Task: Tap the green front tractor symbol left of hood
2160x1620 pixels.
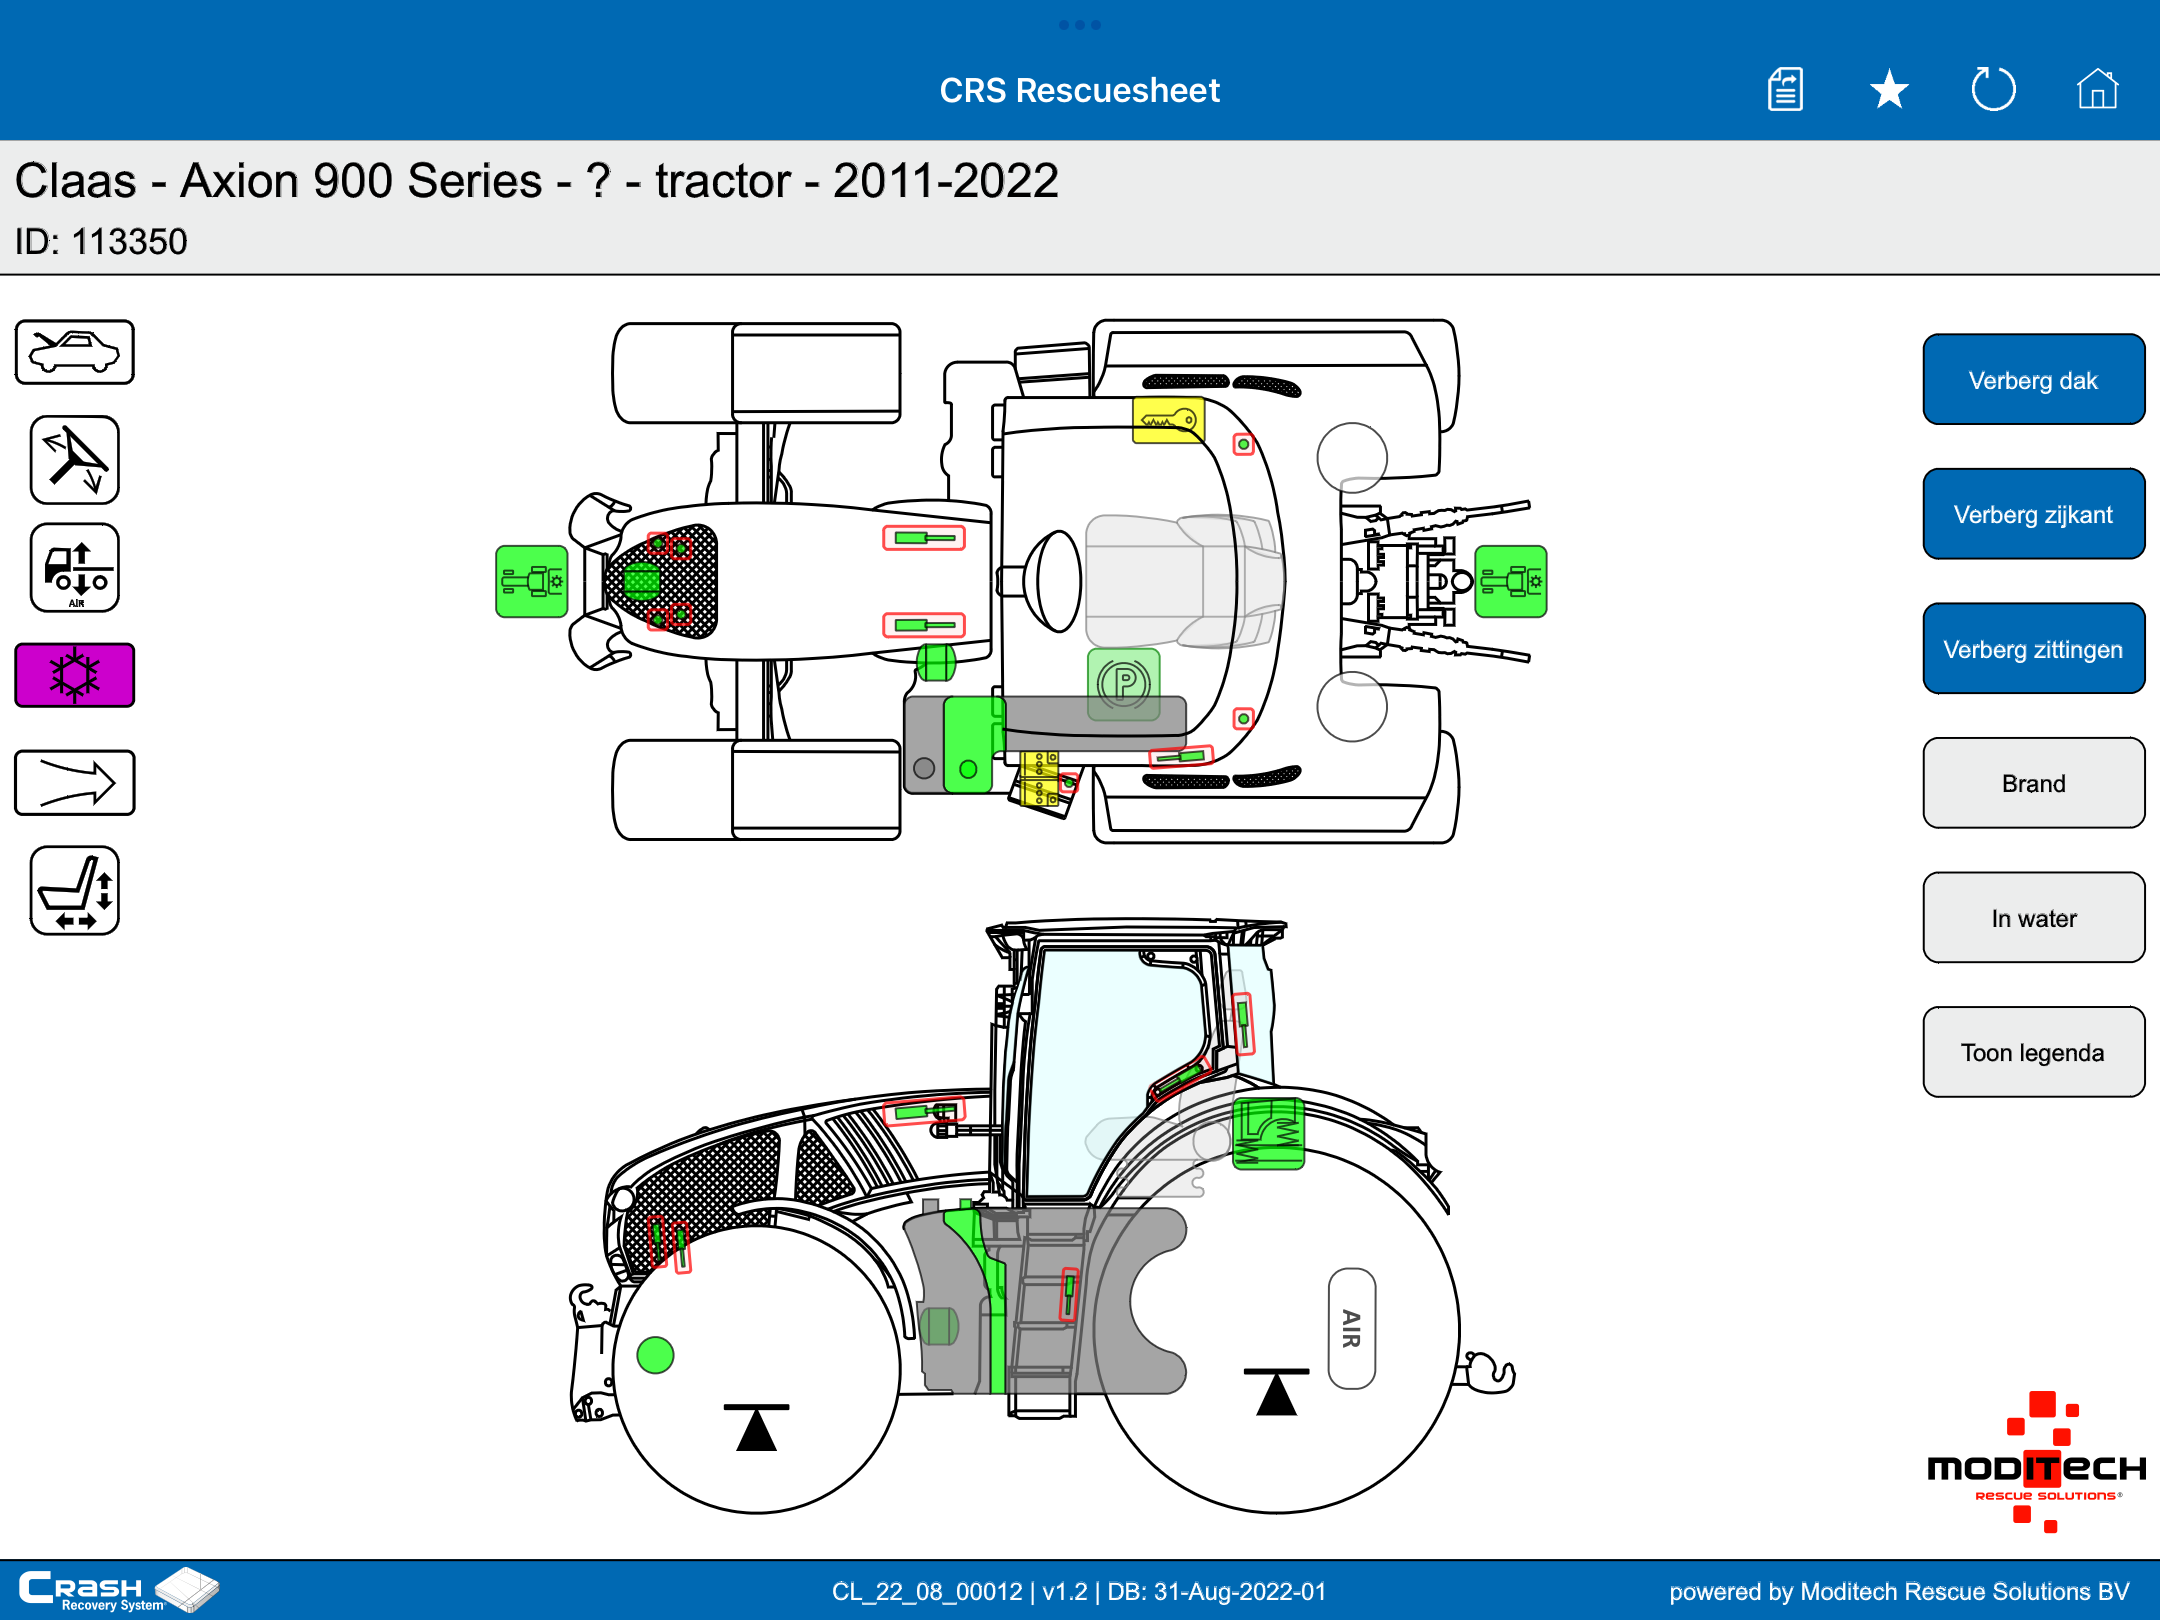Action: 532,581
